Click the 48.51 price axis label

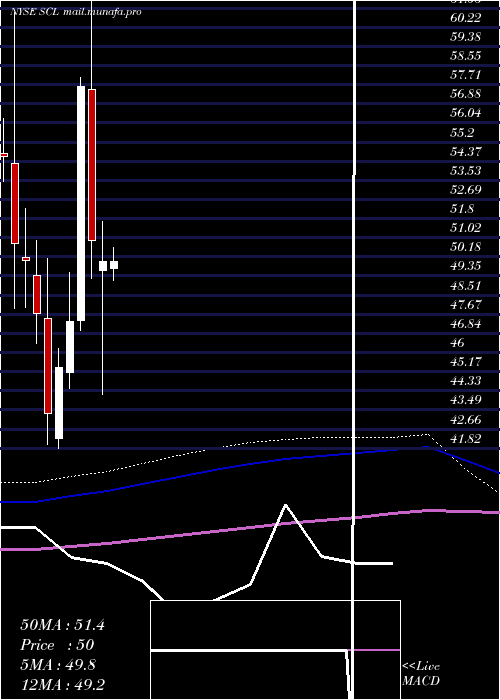[465, 285]
